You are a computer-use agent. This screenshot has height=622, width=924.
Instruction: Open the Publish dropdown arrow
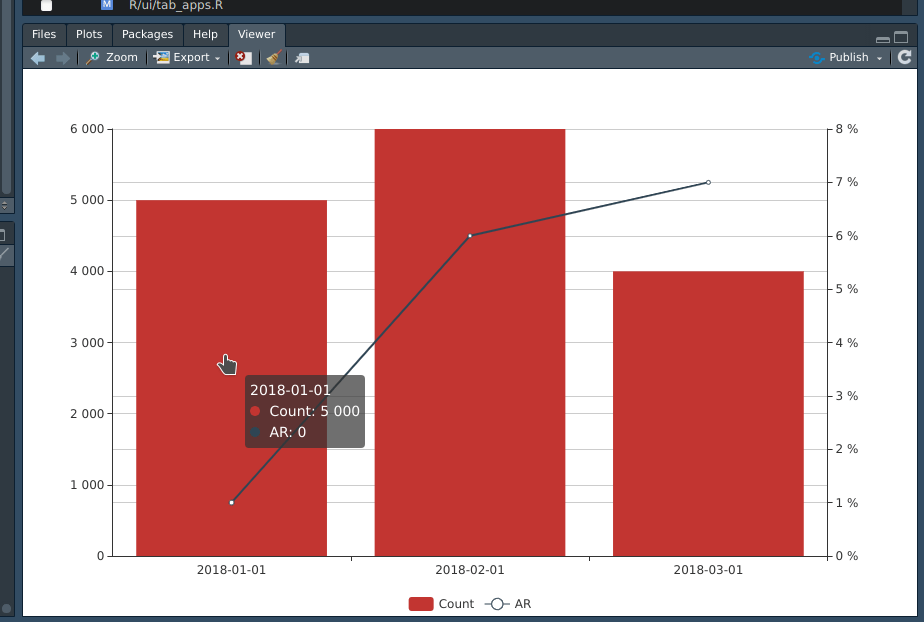tap(880, 57)
